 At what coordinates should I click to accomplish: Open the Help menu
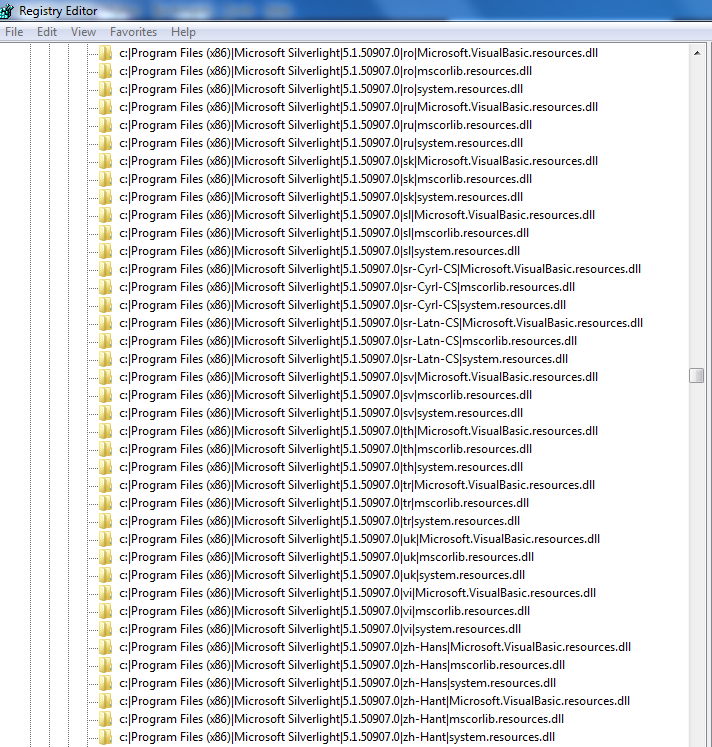point(183,32)
